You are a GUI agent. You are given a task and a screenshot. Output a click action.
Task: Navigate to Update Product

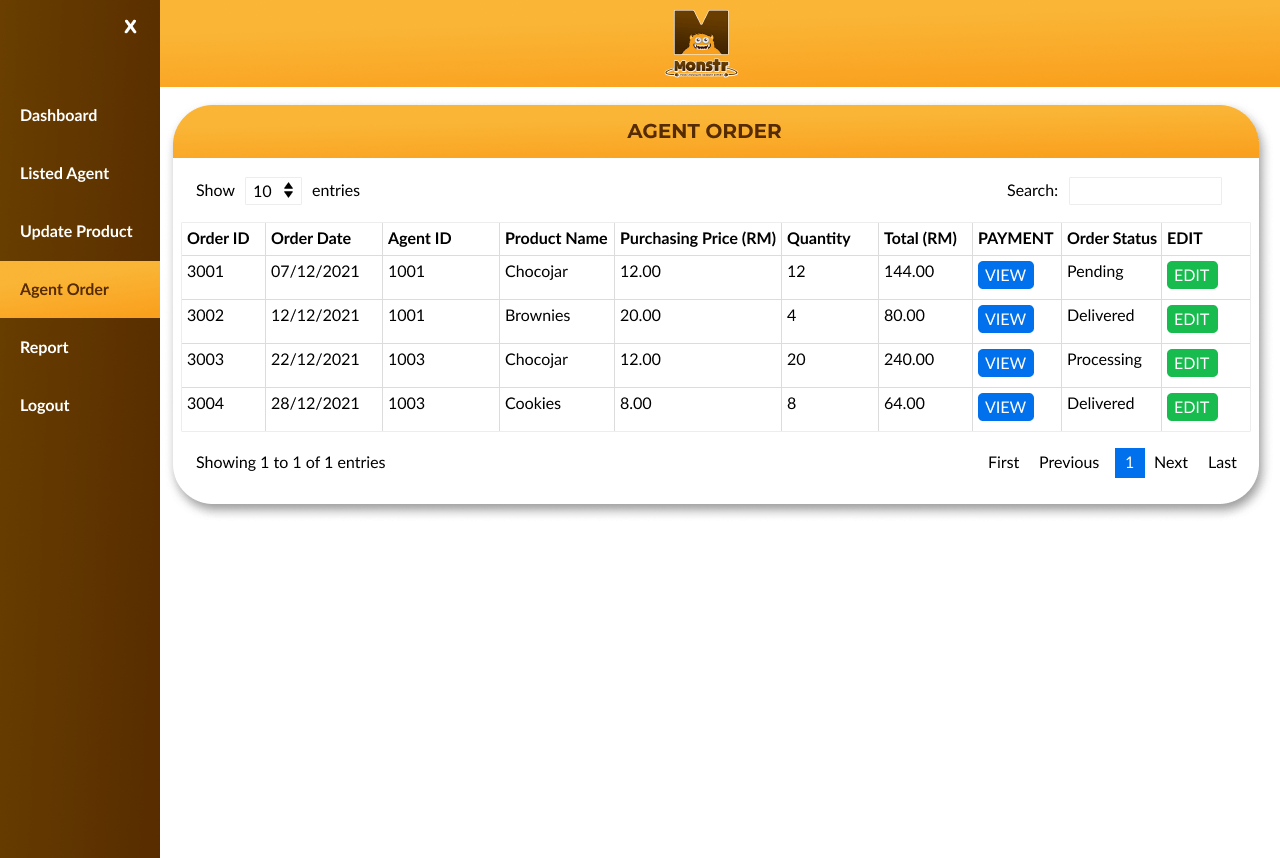[76, 231]
